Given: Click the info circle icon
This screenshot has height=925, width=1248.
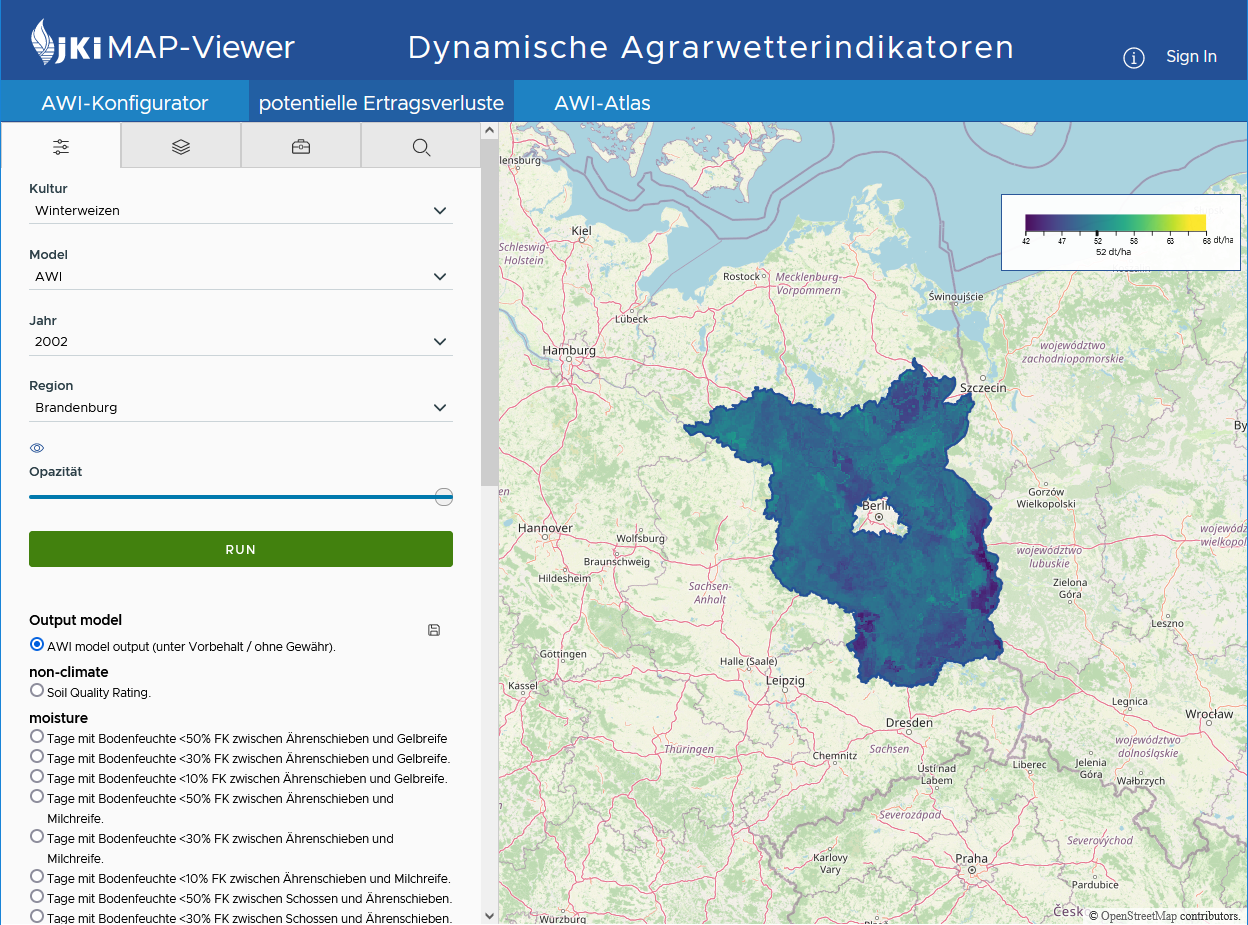Looking at the screenshot, I should click(1133, 58).
